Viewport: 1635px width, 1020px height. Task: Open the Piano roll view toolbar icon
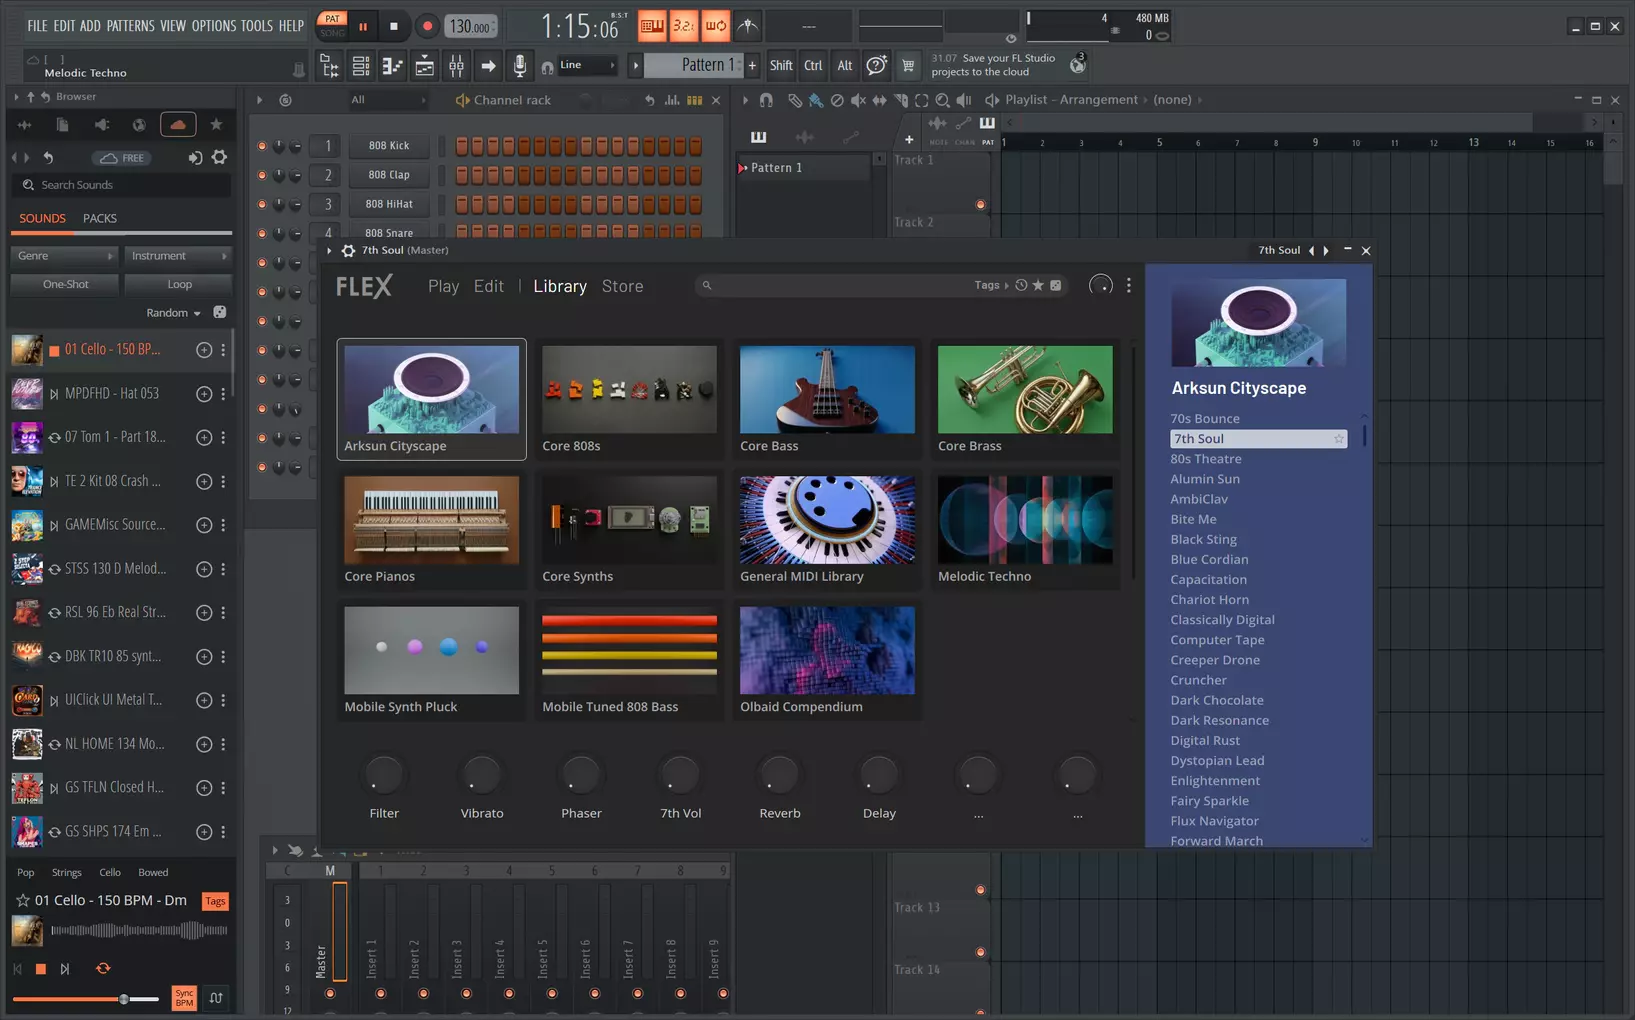(392, 66)
